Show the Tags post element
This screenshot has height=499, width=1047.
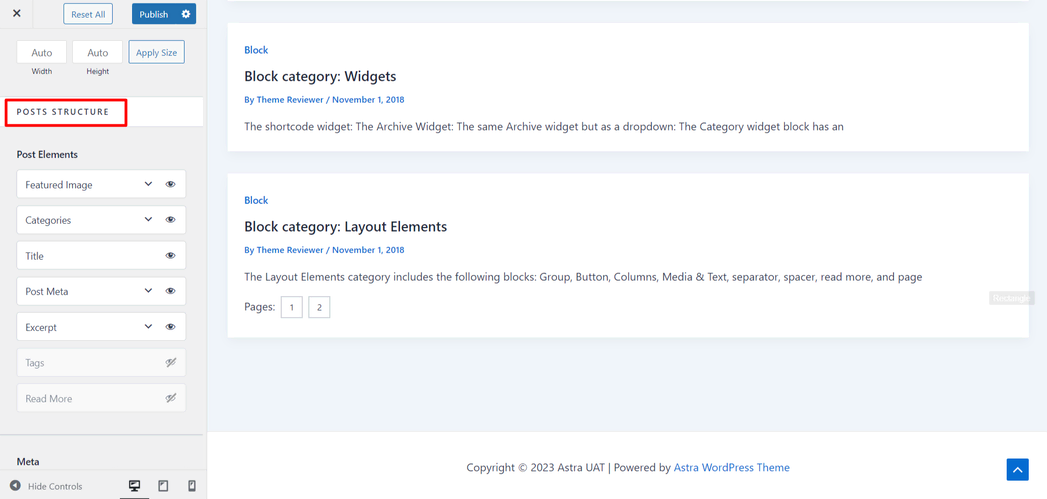[x=171, y=363]
